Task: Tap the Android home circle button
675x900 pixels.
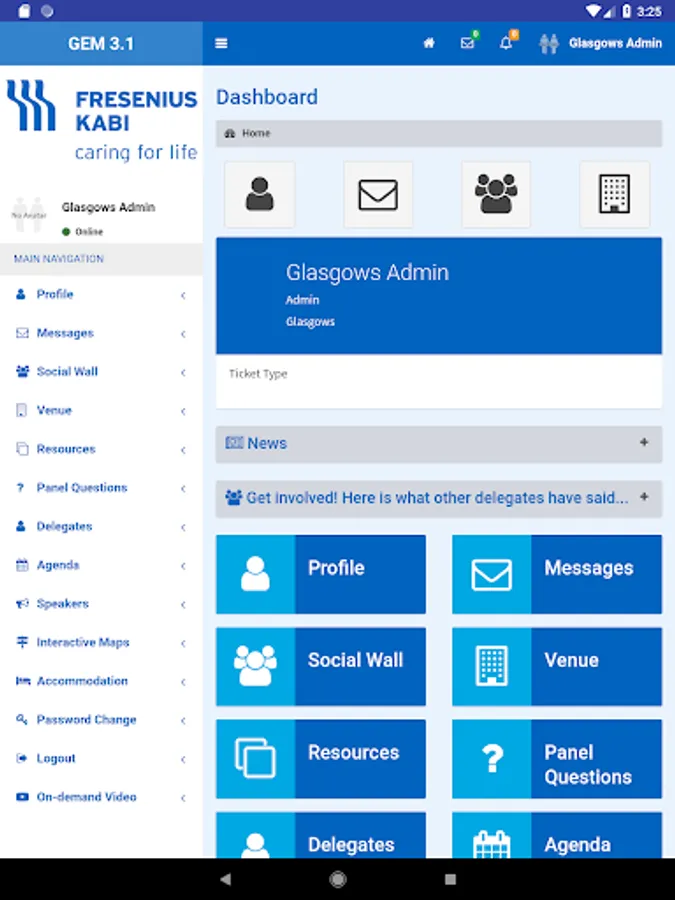Action: pos(338,879)
